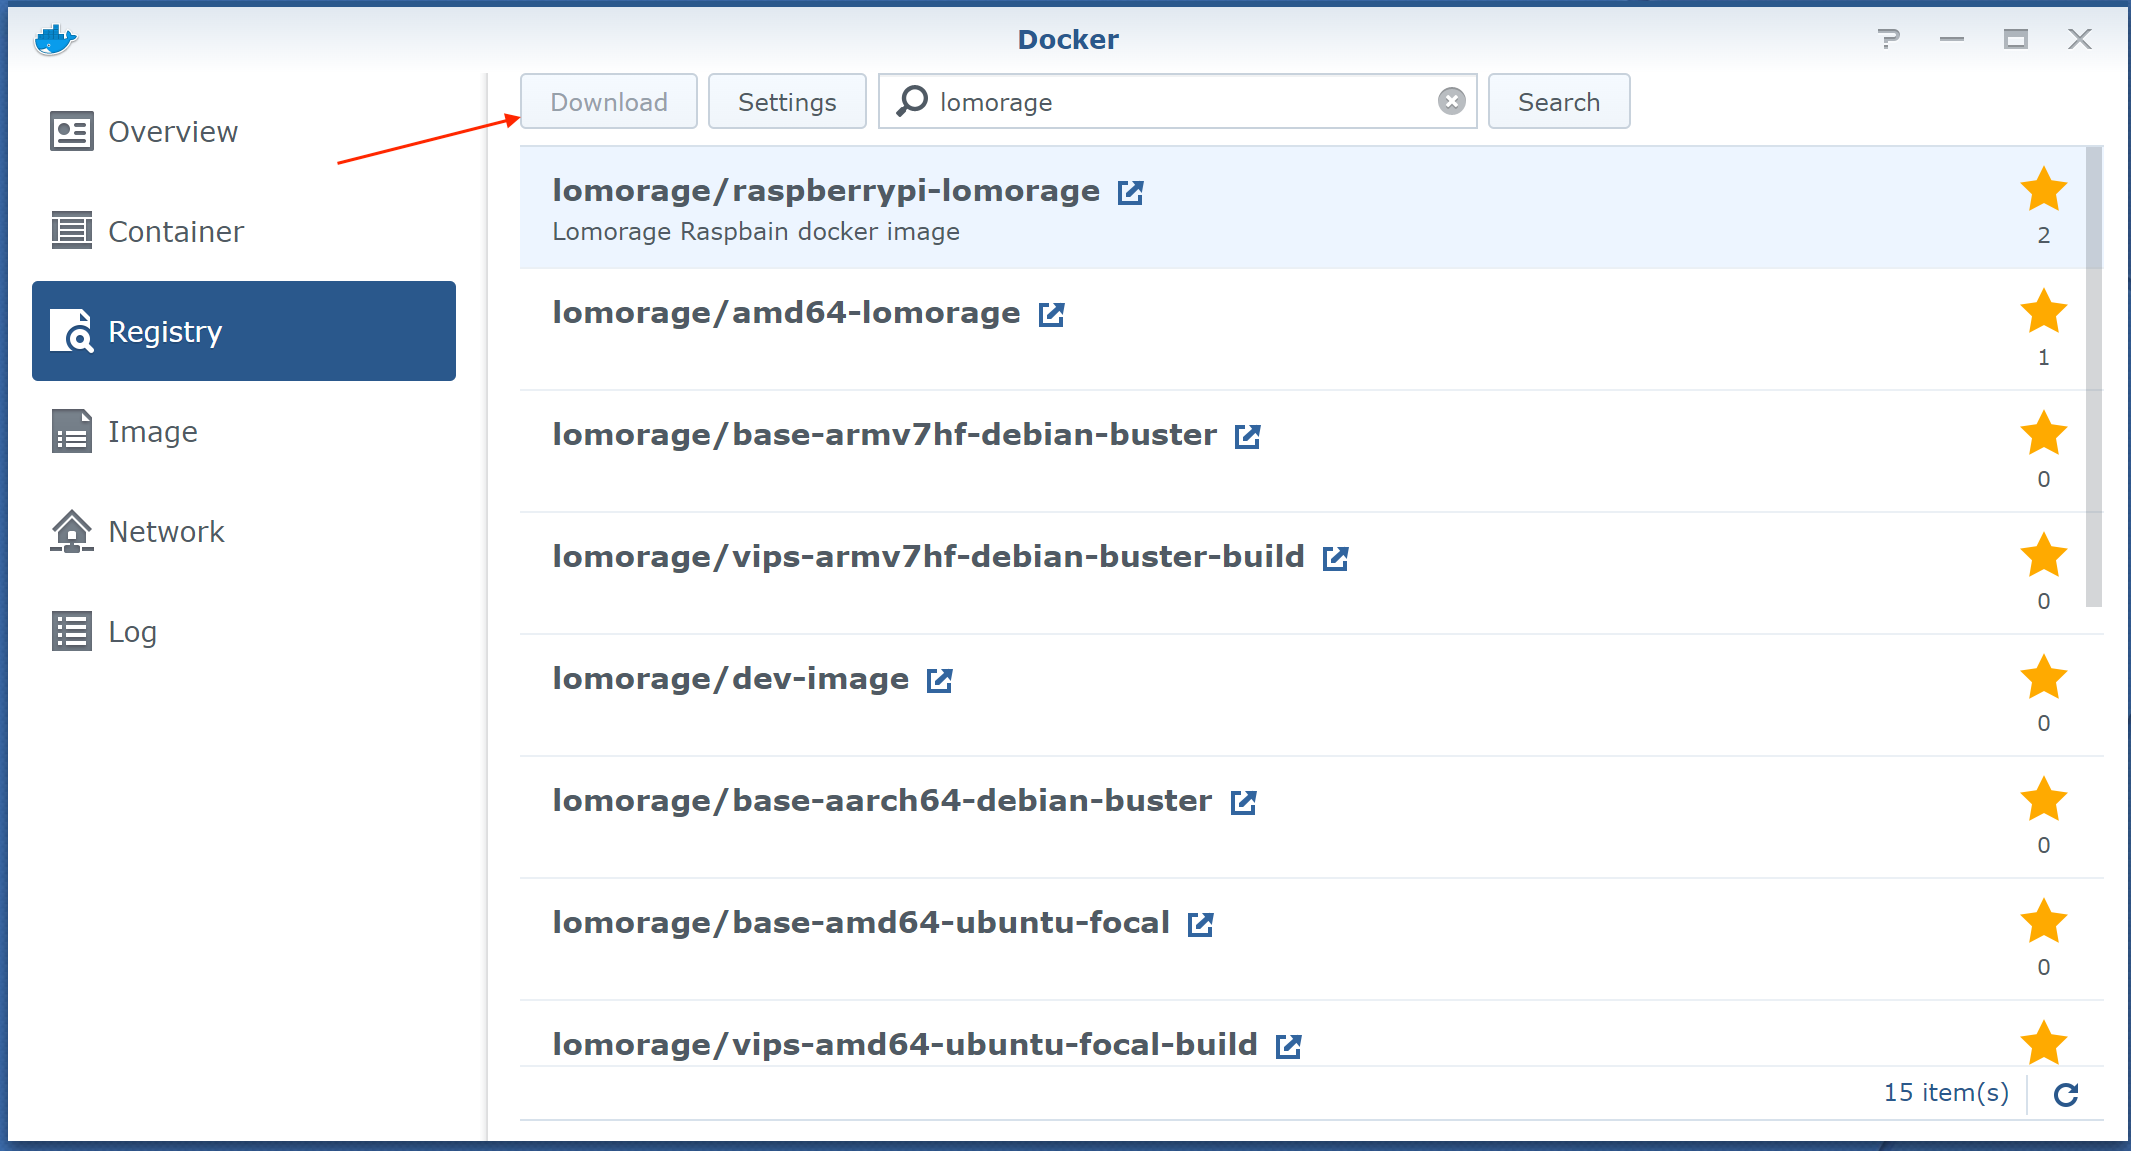Screen dimensions: 2131x1151
Task: Go to the Image section
Action: click(244, 431)
